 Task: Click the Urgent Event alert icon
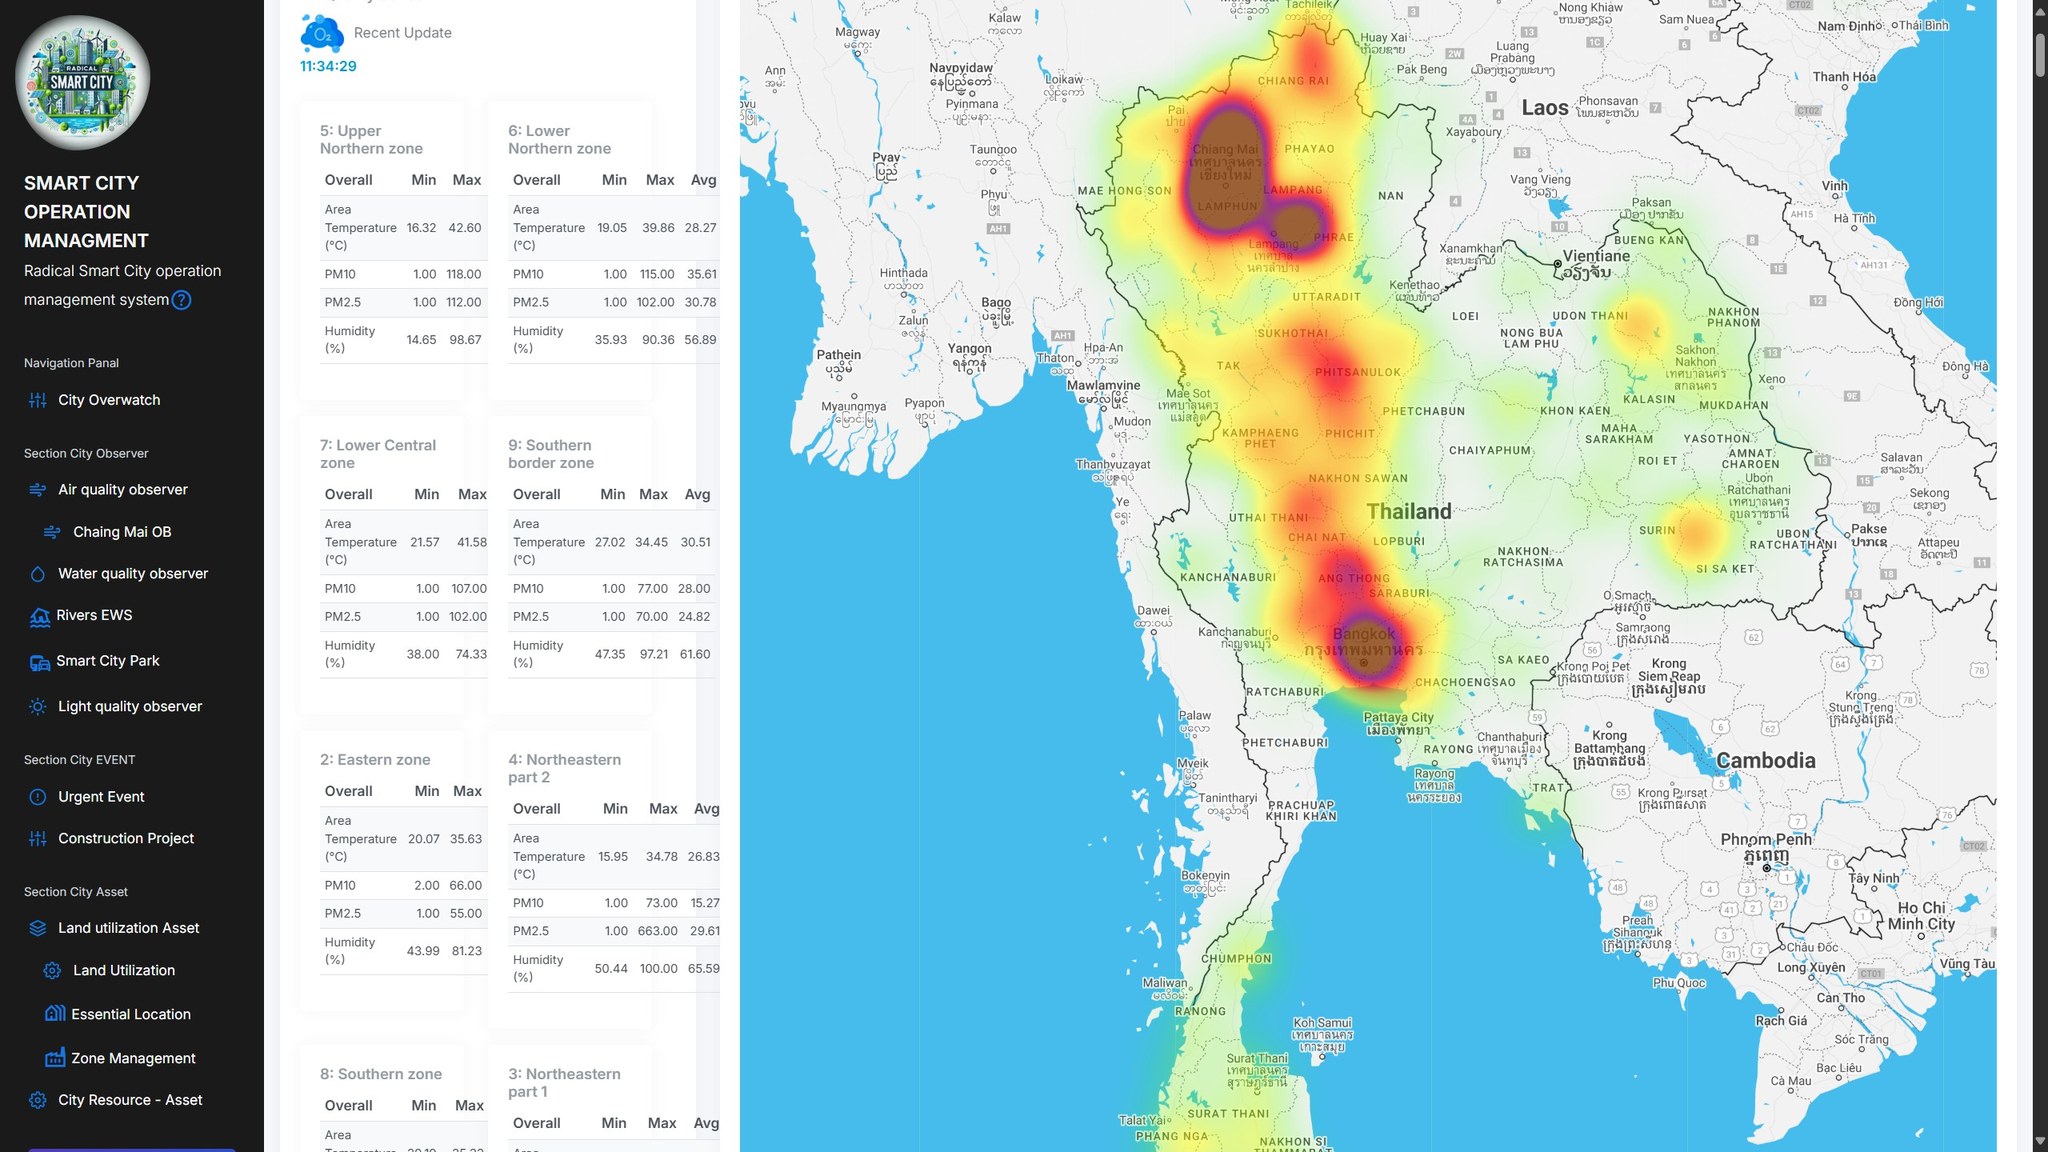[38, 797]
